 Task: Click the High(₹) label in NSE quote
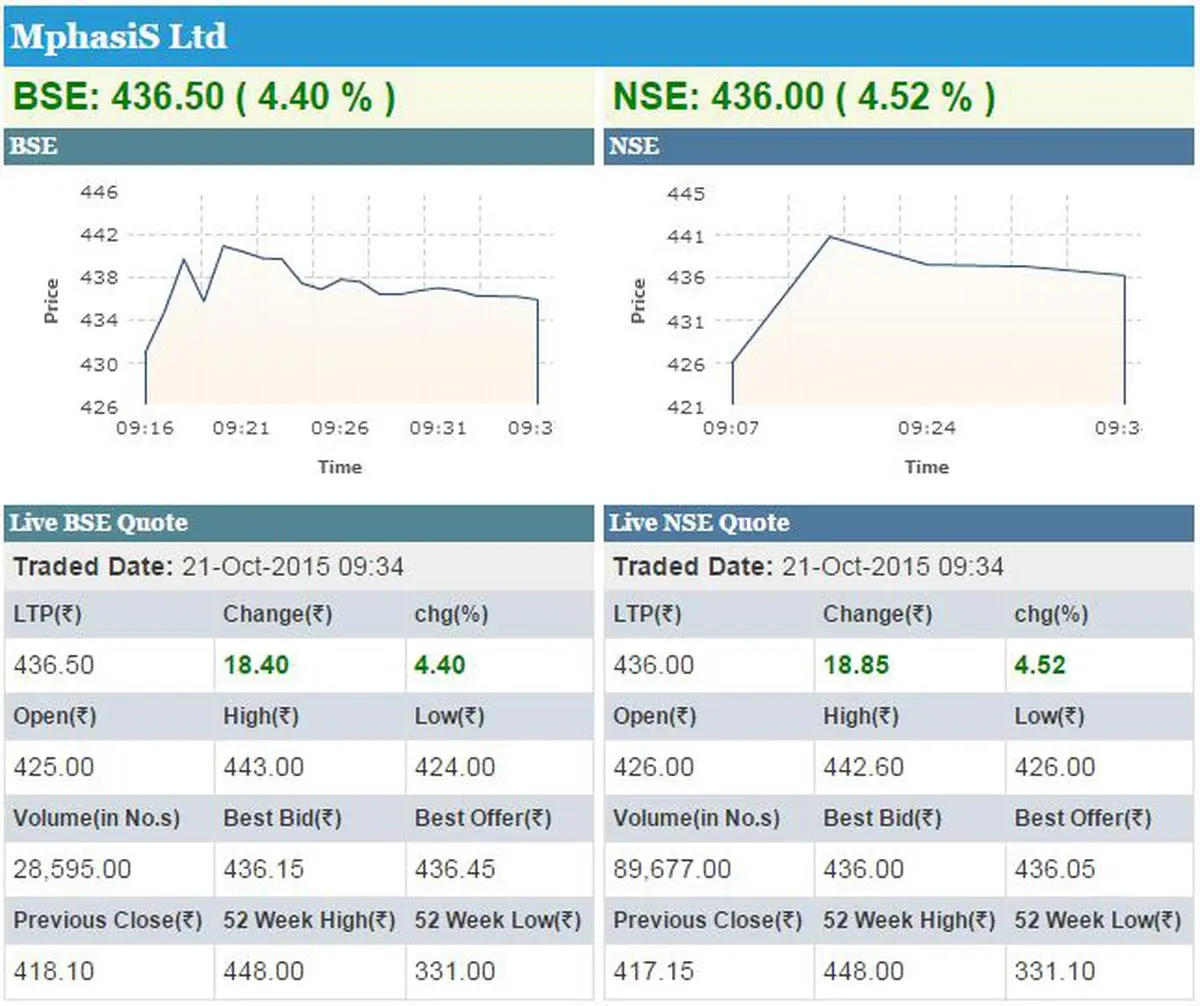861,716
